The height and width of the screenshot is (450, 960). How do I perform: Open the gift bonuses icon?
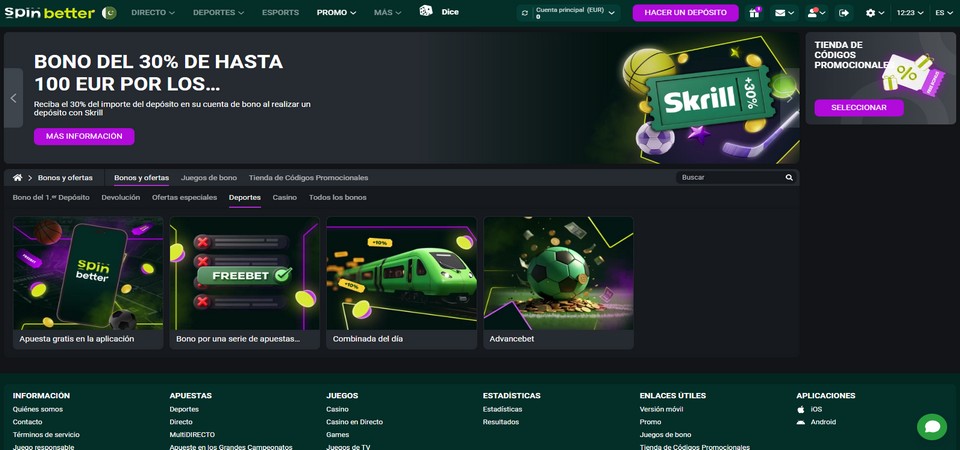pos(754,12)
